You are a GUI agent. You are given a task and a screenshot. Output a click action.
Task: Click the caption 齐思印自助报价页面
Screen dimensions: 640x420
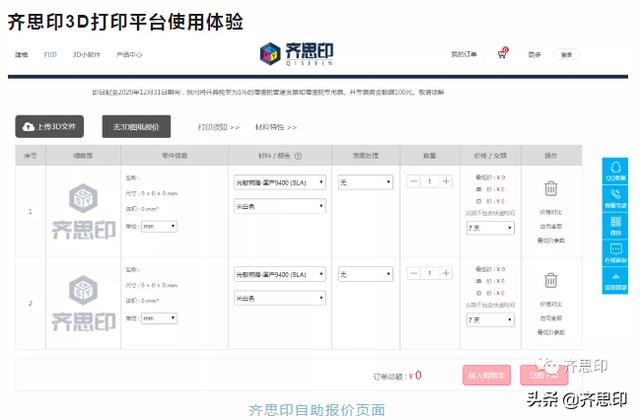(x=317, y=410)
